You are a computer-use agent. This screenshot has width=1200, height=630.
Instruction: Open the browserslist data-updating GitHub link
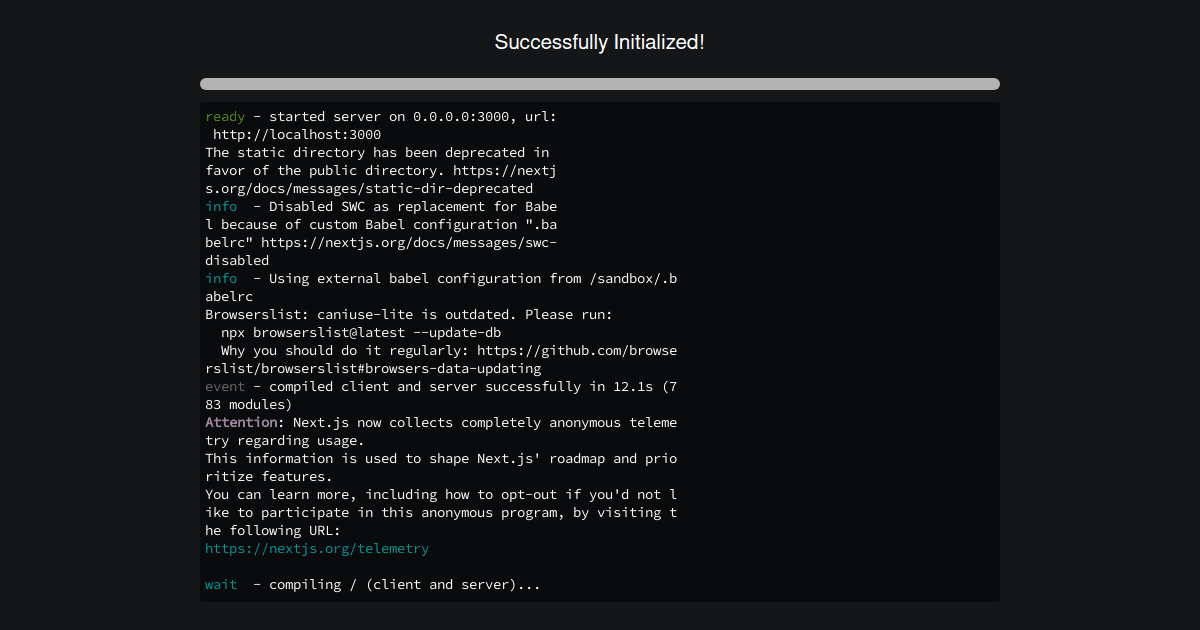[x=370, y=368]
